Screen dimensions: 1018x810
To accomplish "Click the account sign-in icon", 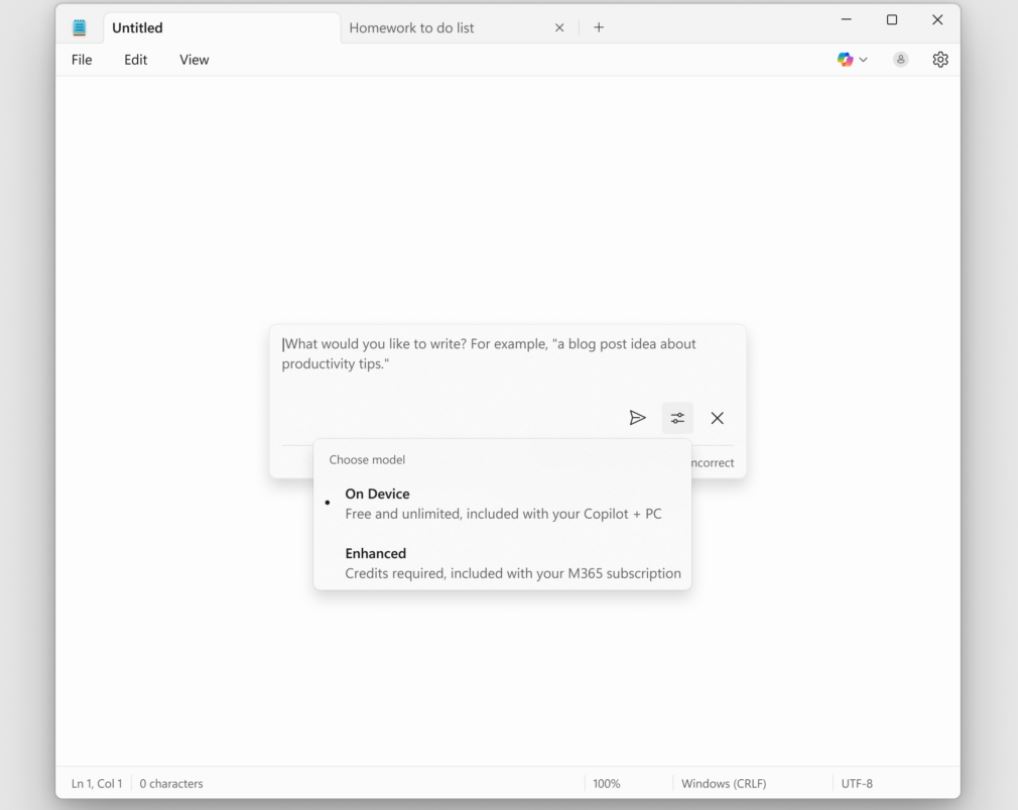I will pos(899,59).
